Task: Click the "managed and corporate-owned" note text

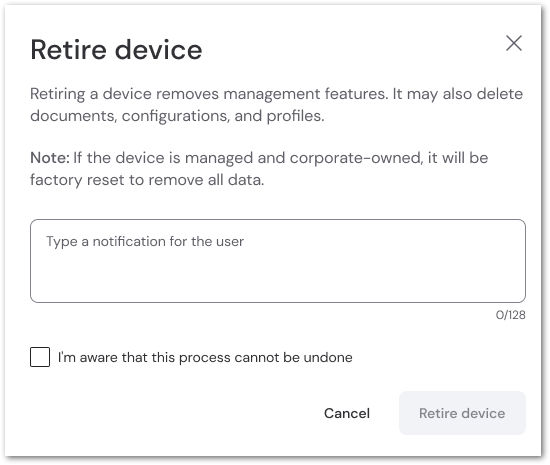Action: [x=302, y=158]
